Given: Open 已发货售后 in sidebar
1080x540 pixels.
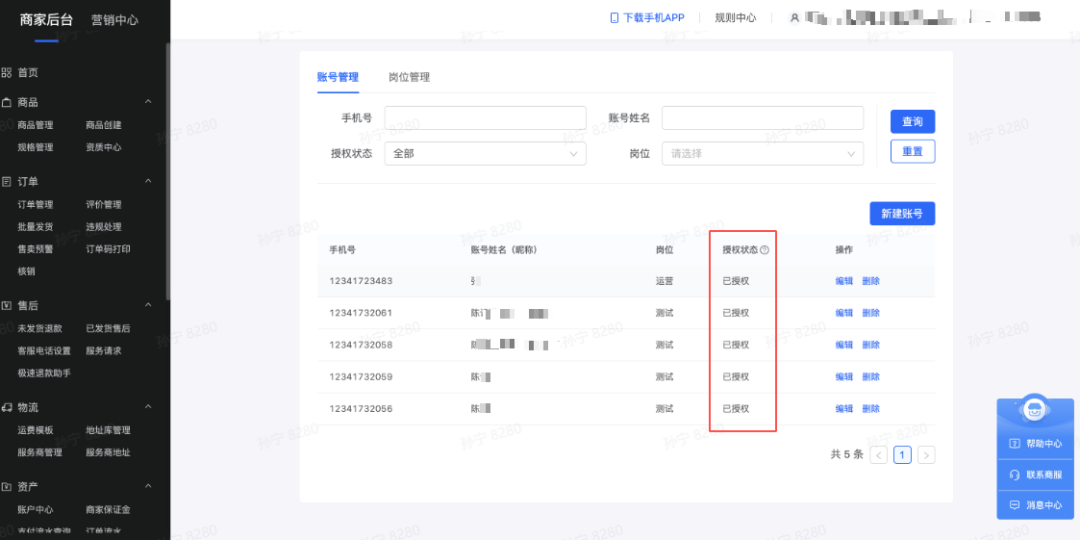Looking at the screenshot, I should coord(108,329).
